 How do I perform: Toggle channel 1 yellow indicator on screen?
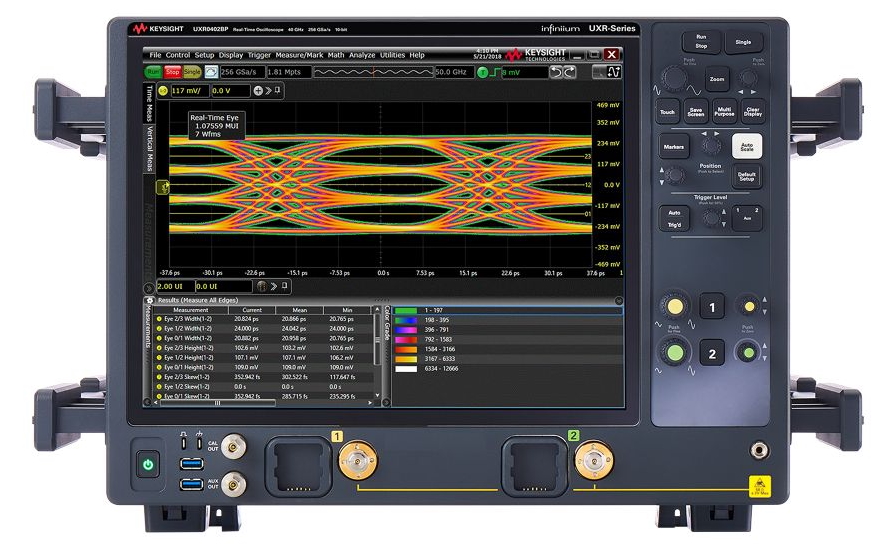click(163, 91)
